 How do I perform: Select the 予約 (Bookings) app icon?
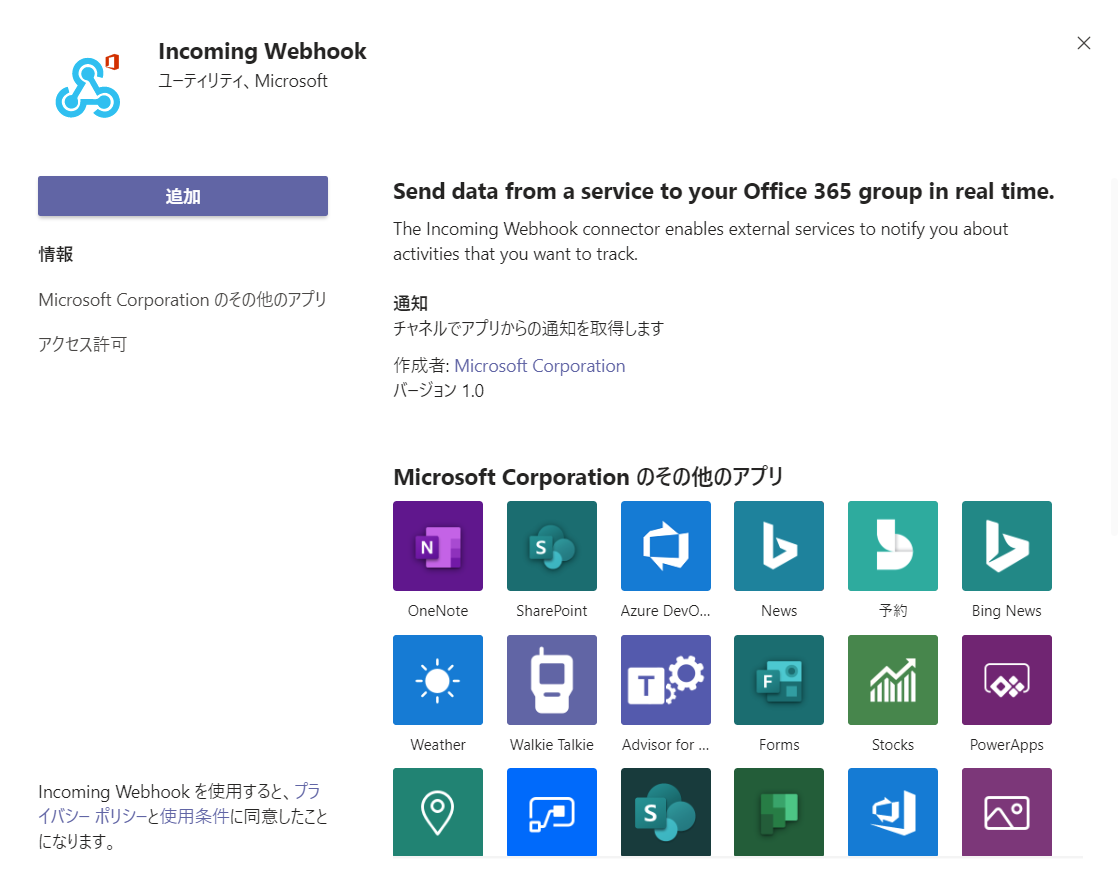pyautogui.click(x=893, y=546)
